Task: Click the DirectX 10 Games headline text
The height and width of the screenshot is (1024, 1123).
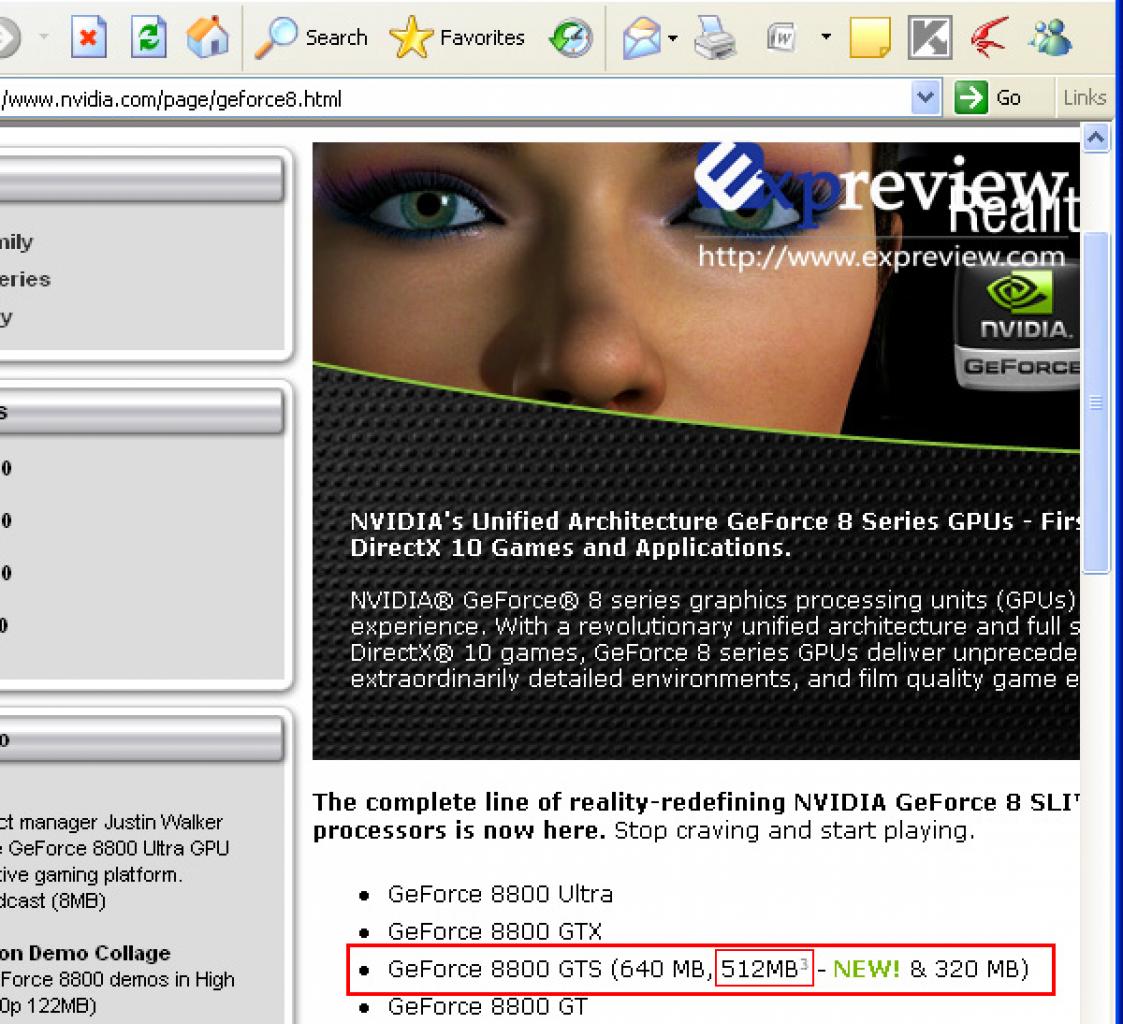Action: [x=571, y=548]
